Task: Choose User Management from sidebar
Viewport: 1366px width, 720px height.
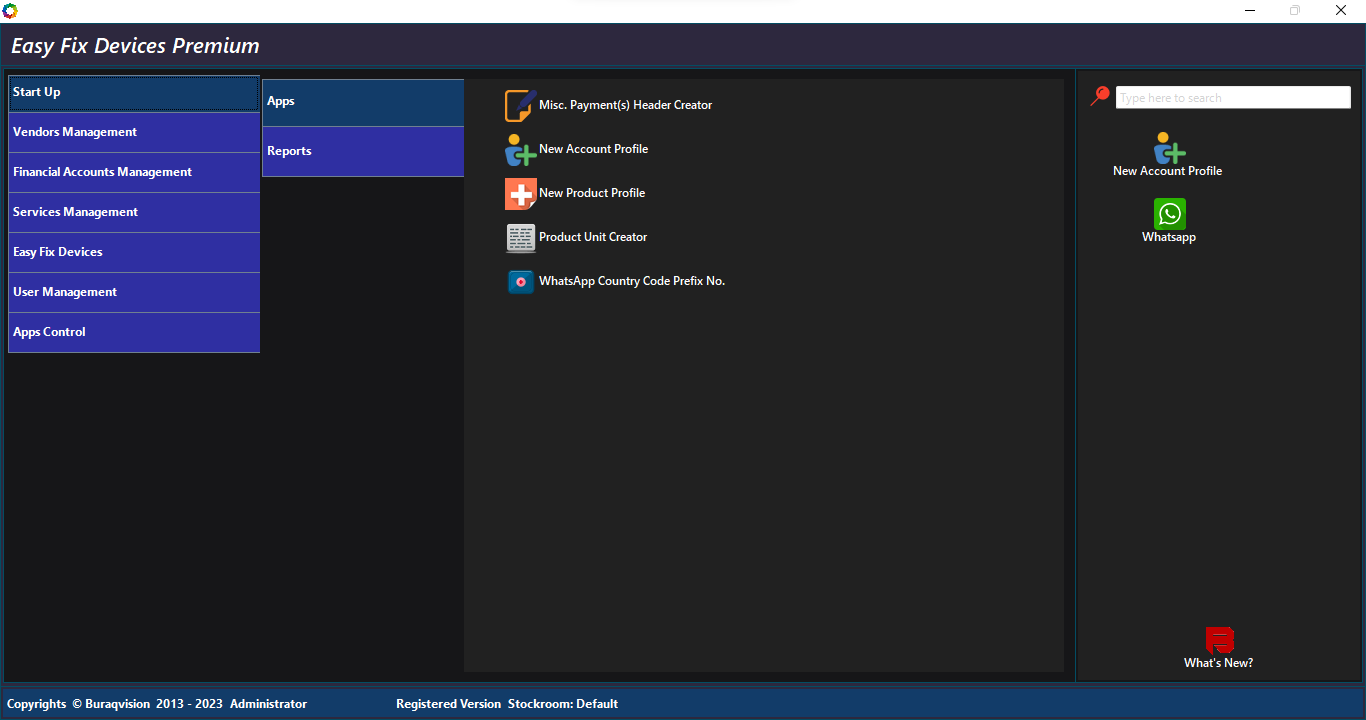Action: point(134,292)
